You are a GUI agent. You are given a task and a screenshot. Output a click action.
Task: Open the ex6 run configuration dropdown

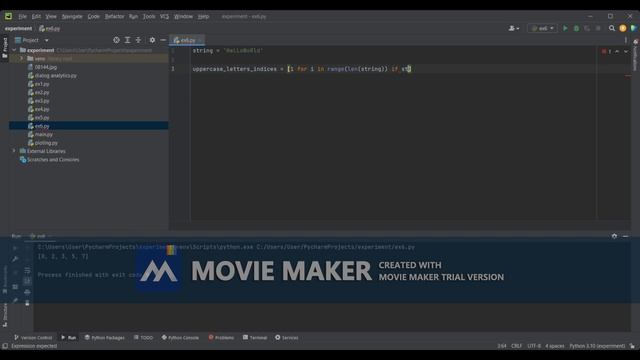pyautogui.click(x=542, y=28)
